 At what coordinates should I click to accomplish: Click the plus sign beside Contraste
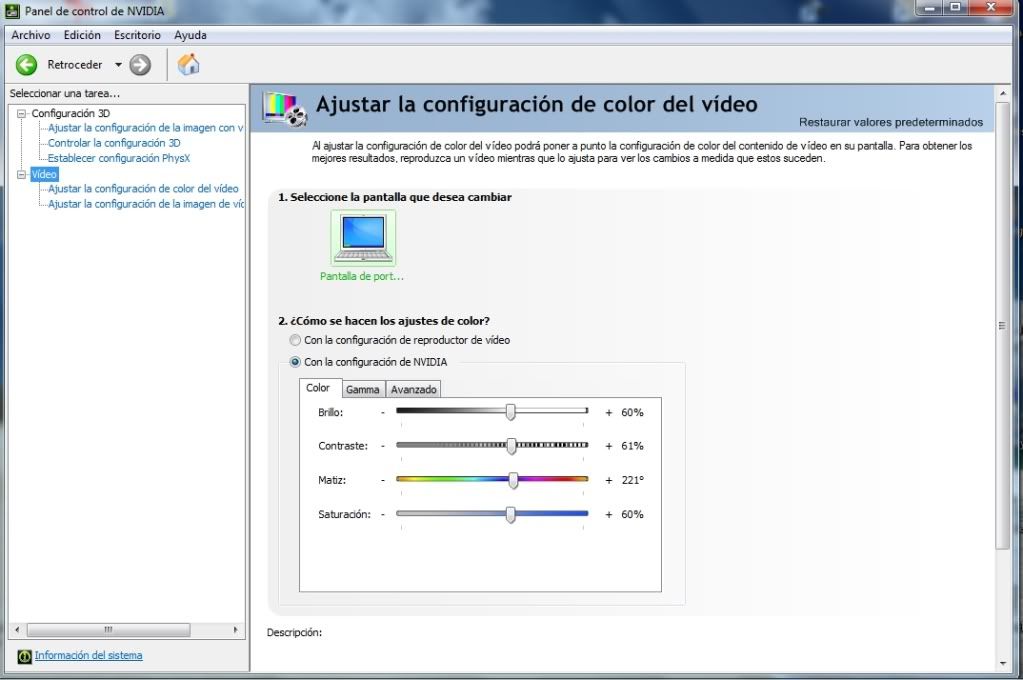609,446
